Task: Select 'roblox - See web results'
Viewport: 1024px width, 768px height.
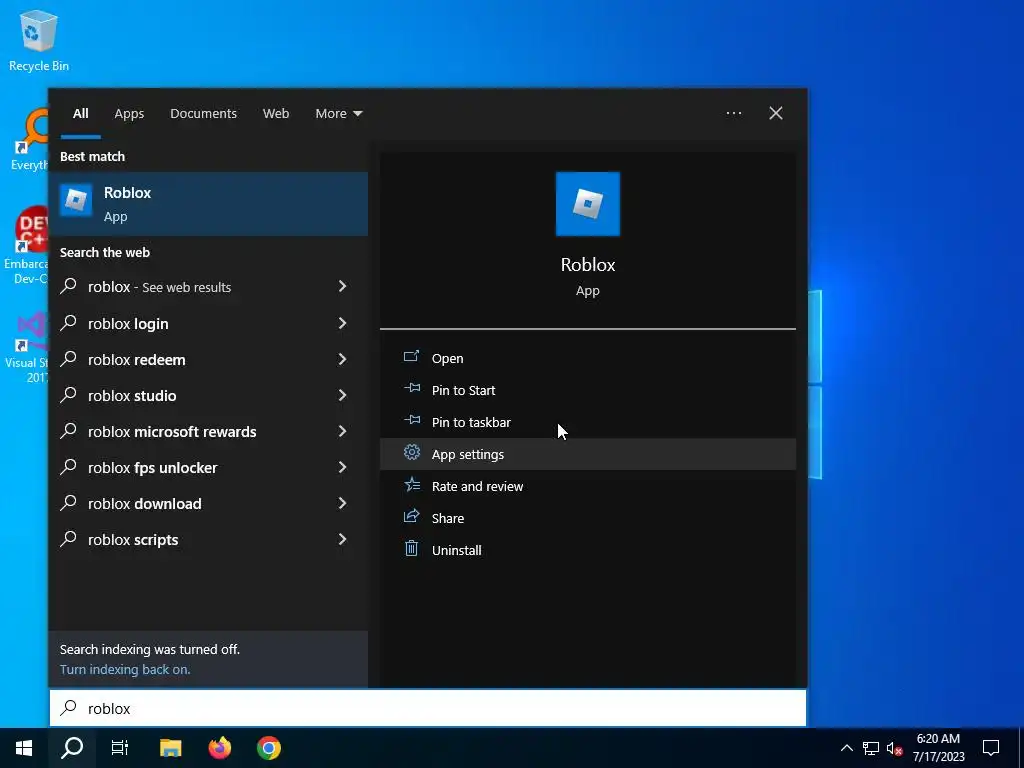Action: click(x=208, y=287)
